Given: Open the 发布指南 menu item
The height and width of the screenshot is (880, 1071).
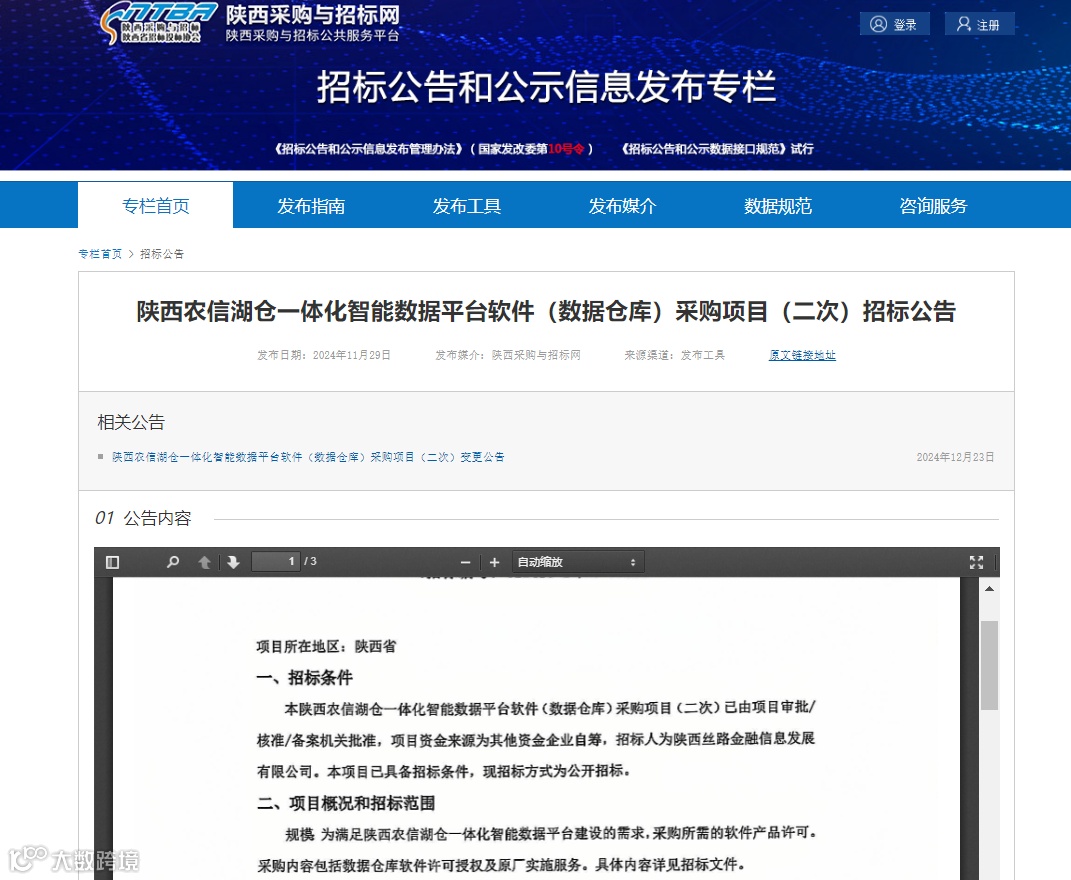Looking at the screenshot, I should pos(311,206).
